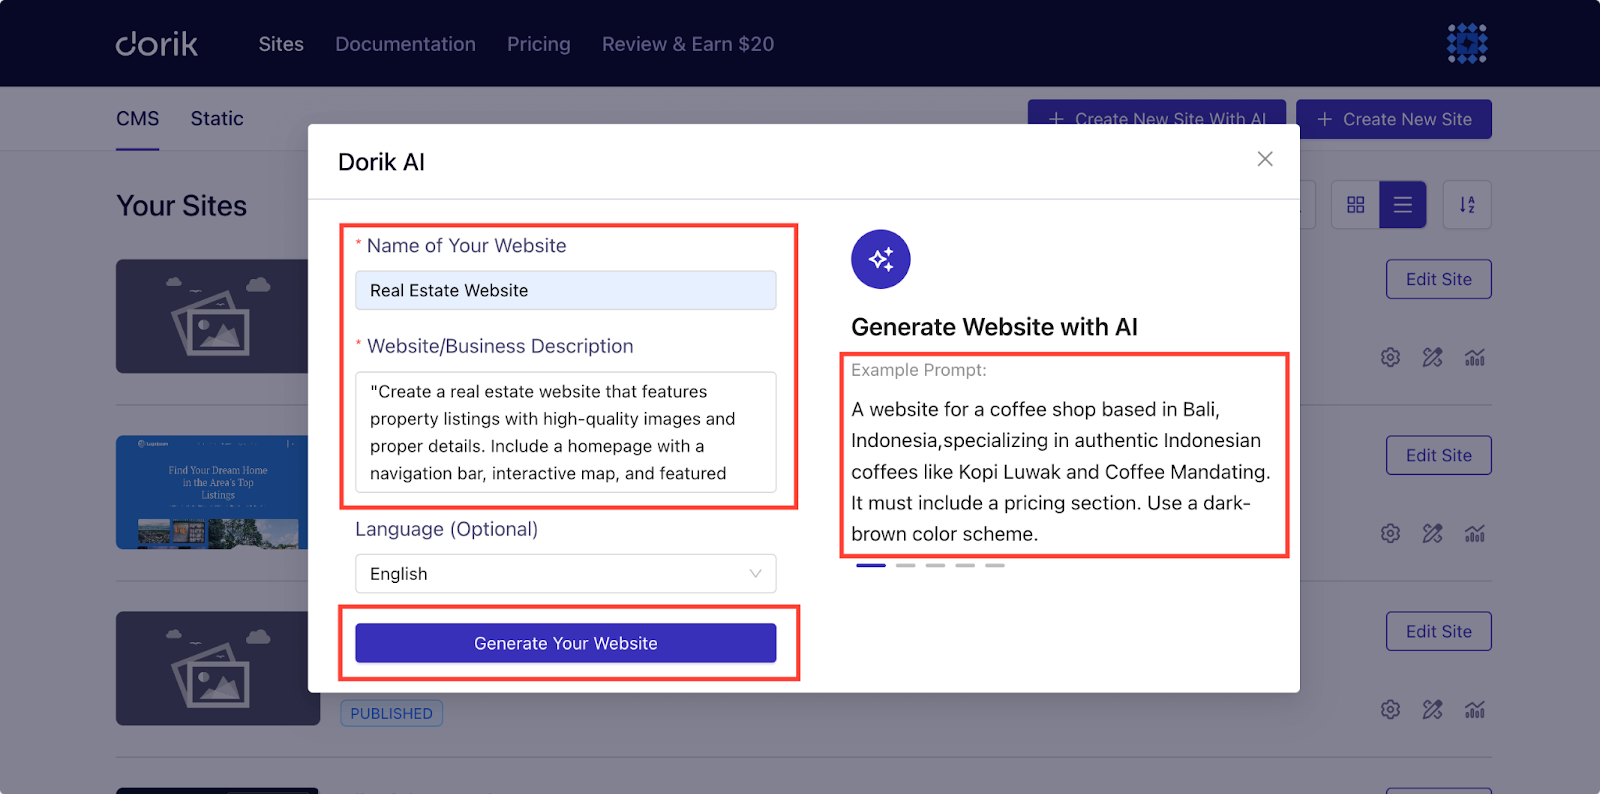Open the first listed site's placeholder thumbnail

[212, 316]
